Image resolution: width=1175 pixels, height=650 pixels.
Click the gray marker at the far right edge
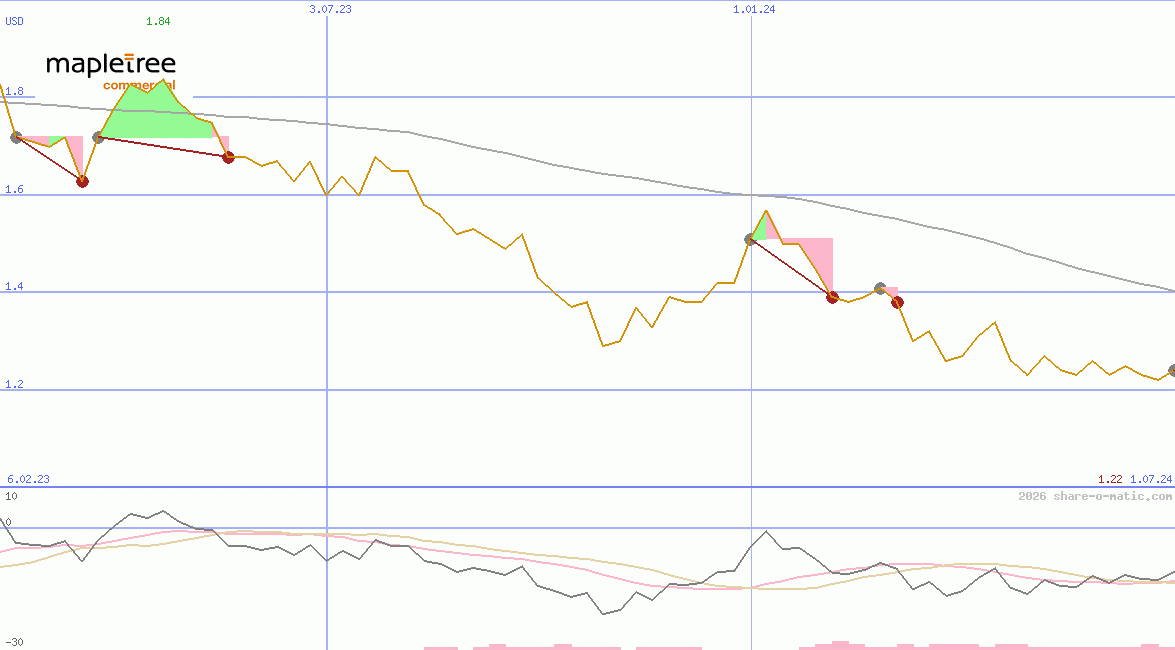1172,370
